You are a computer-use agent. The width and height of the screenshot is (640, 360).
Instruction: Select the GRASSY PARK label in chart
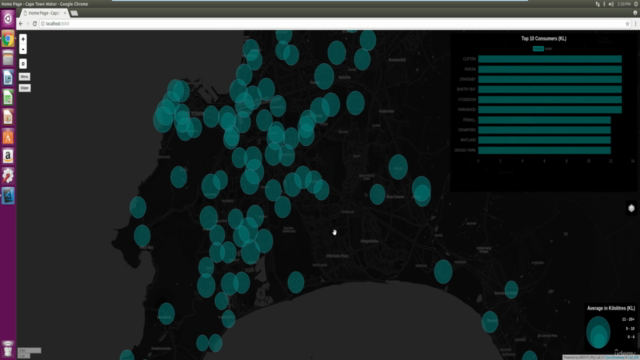point(465,150)
